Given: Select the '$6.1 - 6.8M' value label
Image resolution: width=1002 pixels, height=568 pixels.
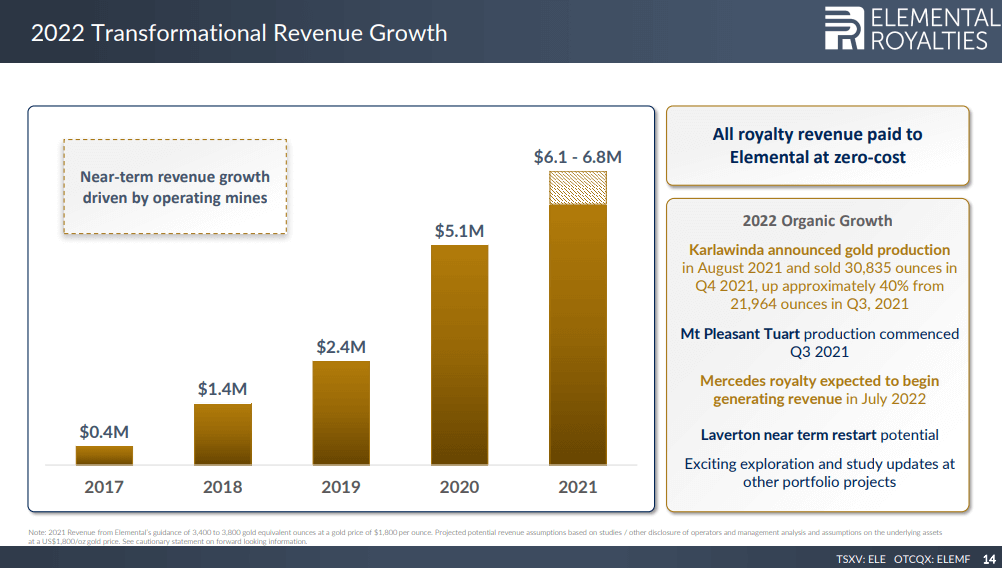Looking at the screenshot, I should [x=578, y=157].
